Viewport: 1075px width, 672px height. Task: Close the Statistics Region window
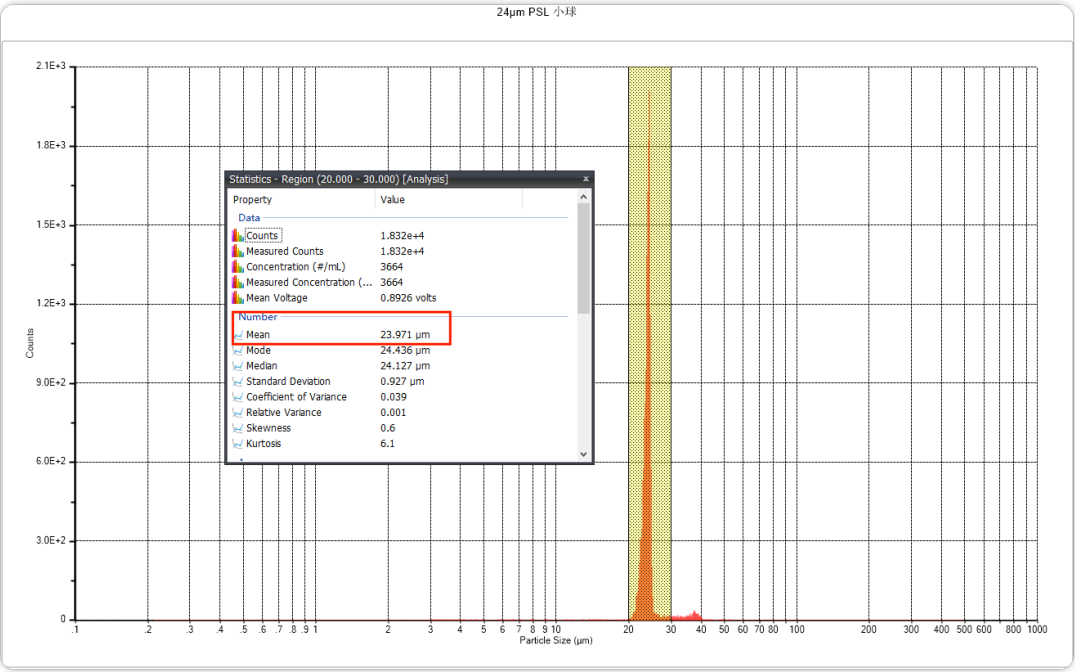(585, 179)
